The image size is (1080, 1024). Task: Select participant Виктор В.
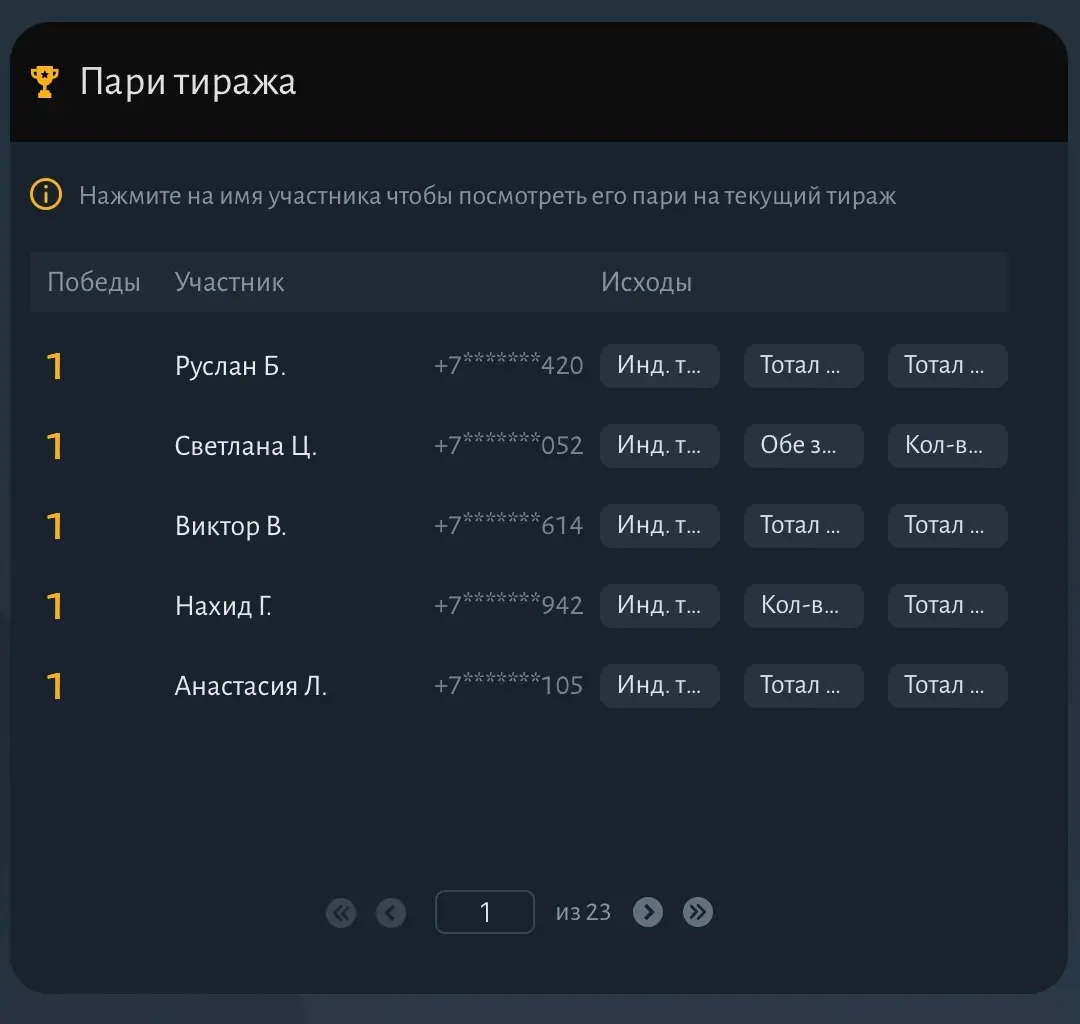[x=230, y=526]
